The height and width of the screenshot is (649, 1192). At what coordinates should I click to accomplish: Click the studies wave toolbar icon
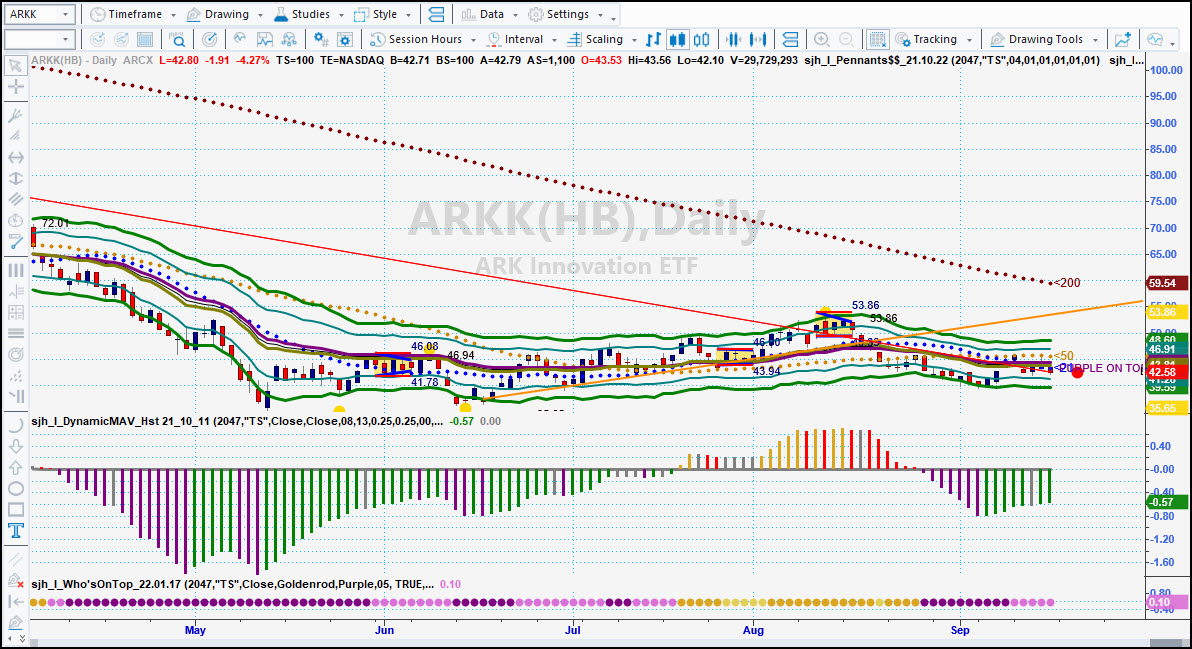[240, 40]
